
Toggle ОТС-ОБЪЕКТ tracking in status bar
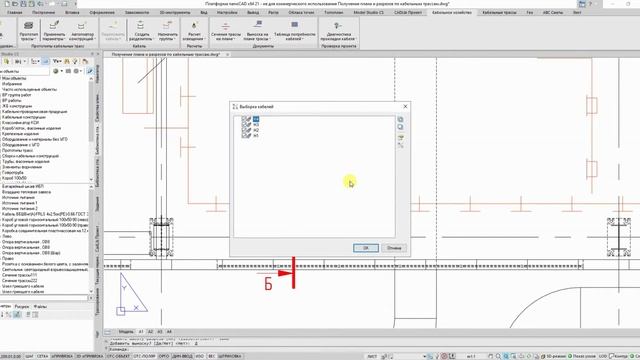click(118, 356)
